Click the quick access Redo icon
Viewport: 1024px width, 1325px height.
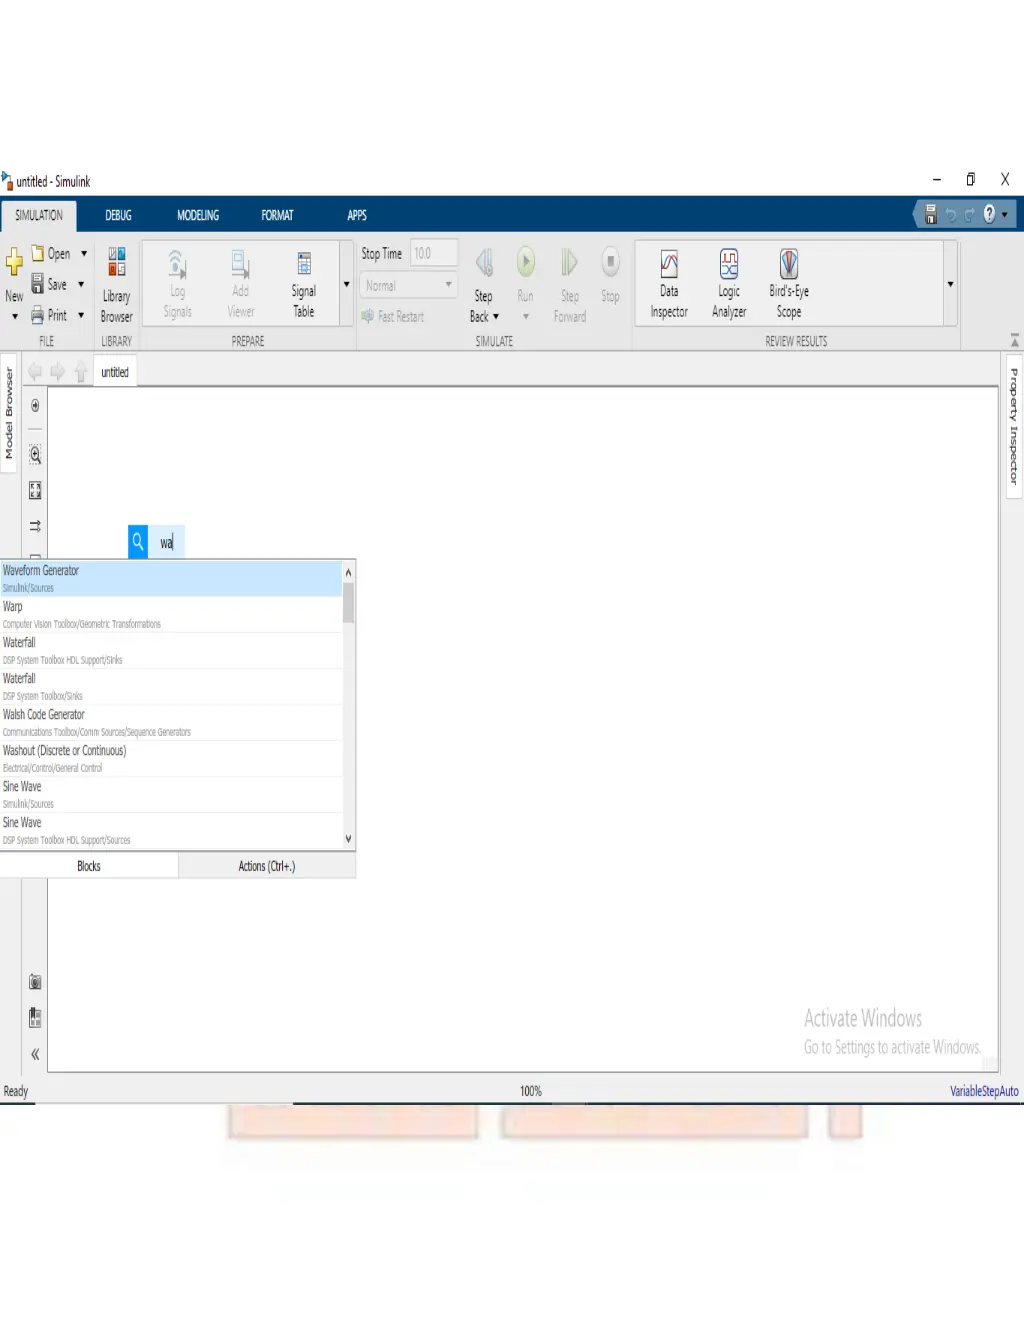pos(969,214)
